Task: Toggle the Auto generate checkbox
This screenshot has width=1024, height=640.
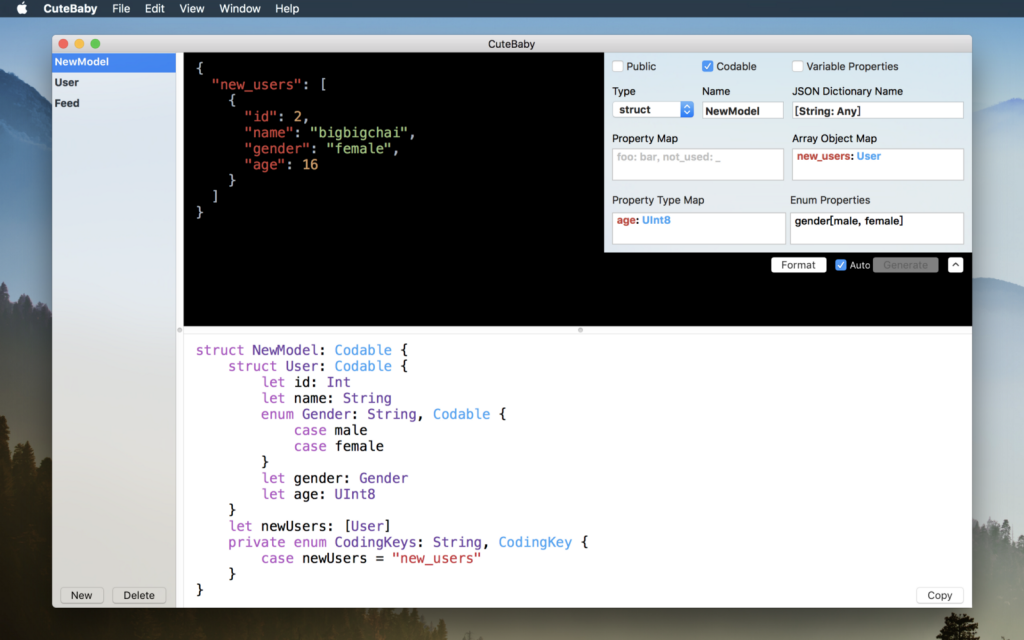Action: [x=841, y=265]
